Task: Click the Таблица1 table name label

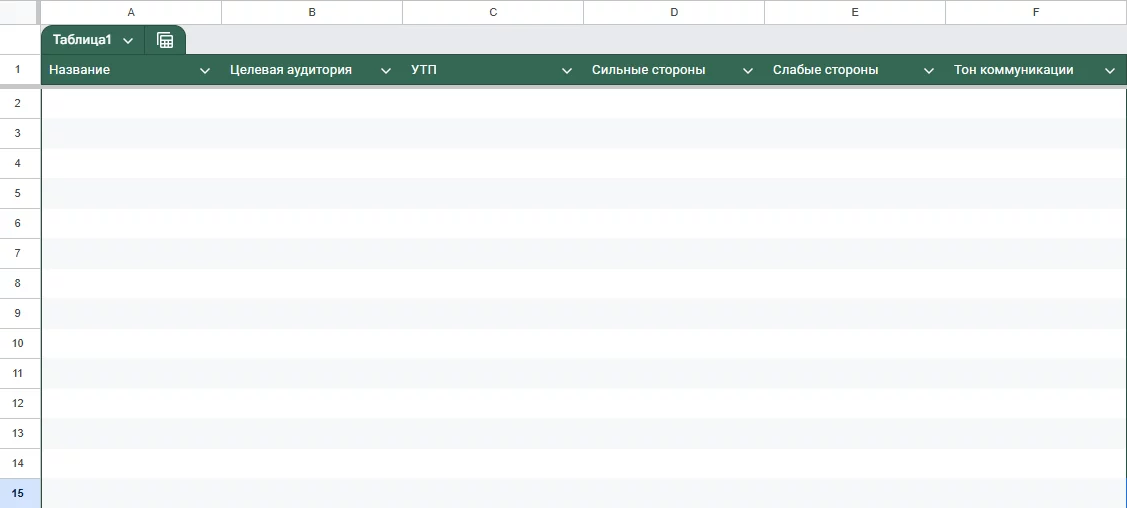Action: click(x=82, y=40)
